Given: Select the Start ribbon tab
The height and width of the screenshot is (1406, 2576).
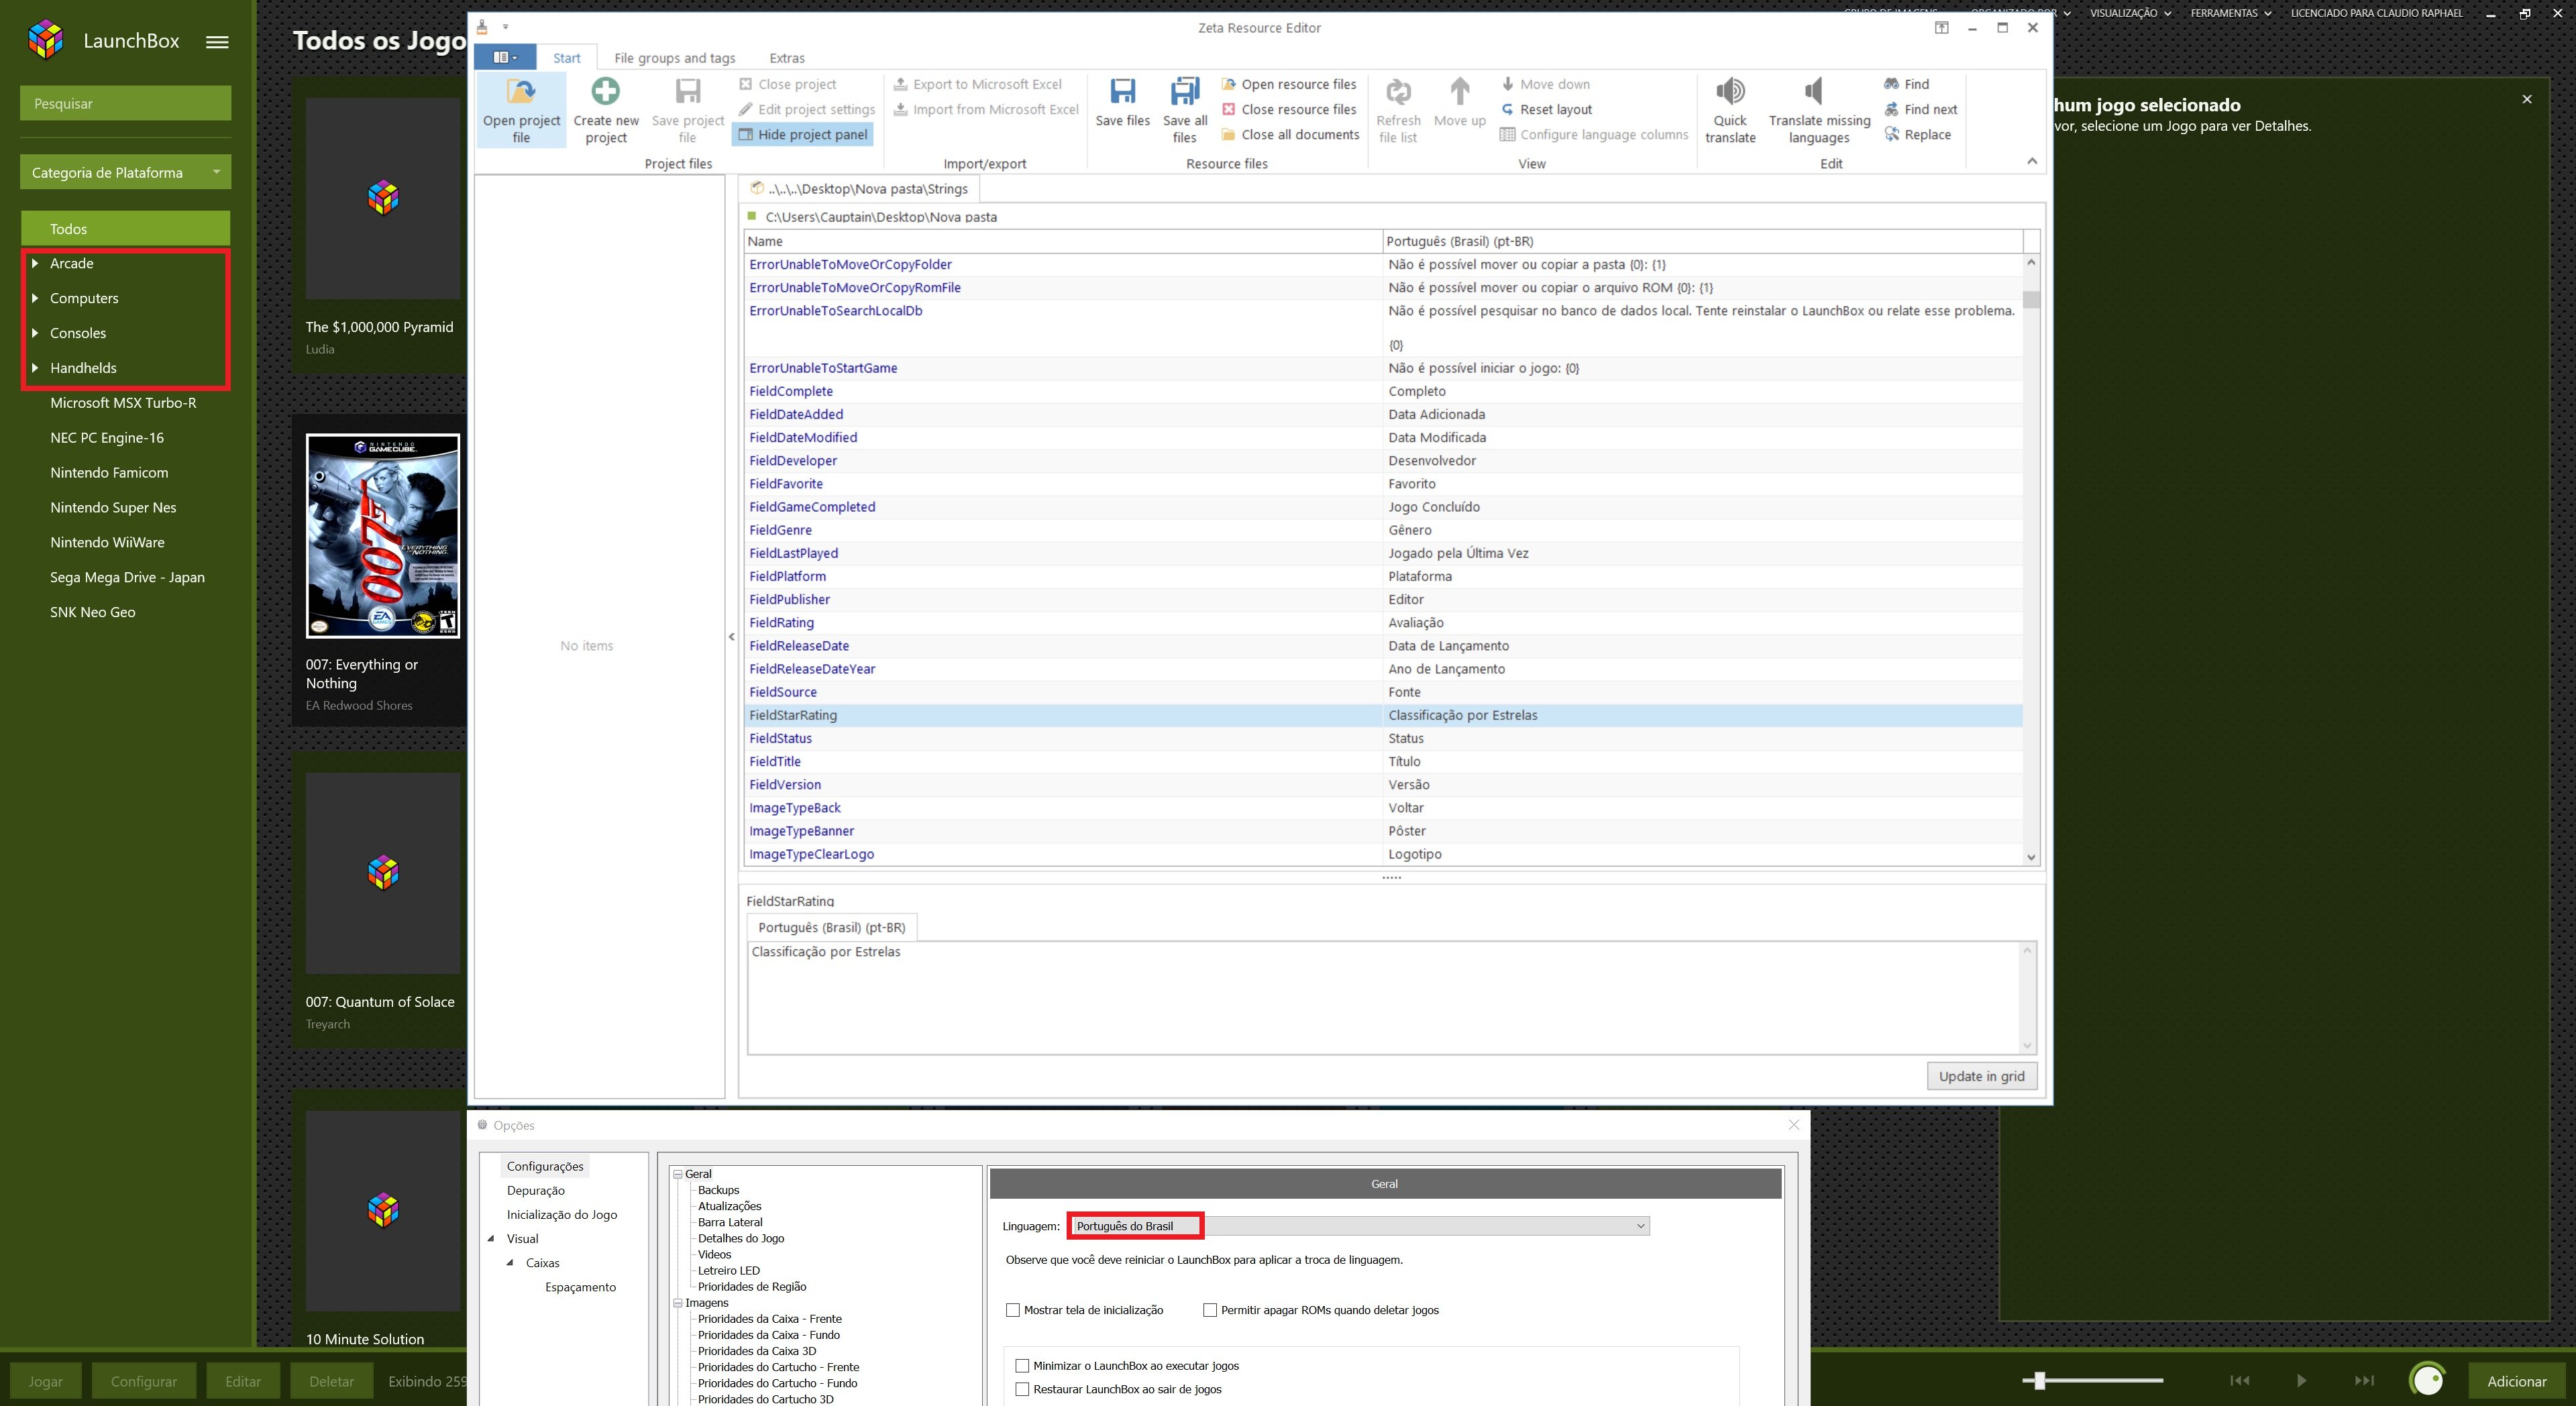Looking at the screenshot, I should point(566,58).
